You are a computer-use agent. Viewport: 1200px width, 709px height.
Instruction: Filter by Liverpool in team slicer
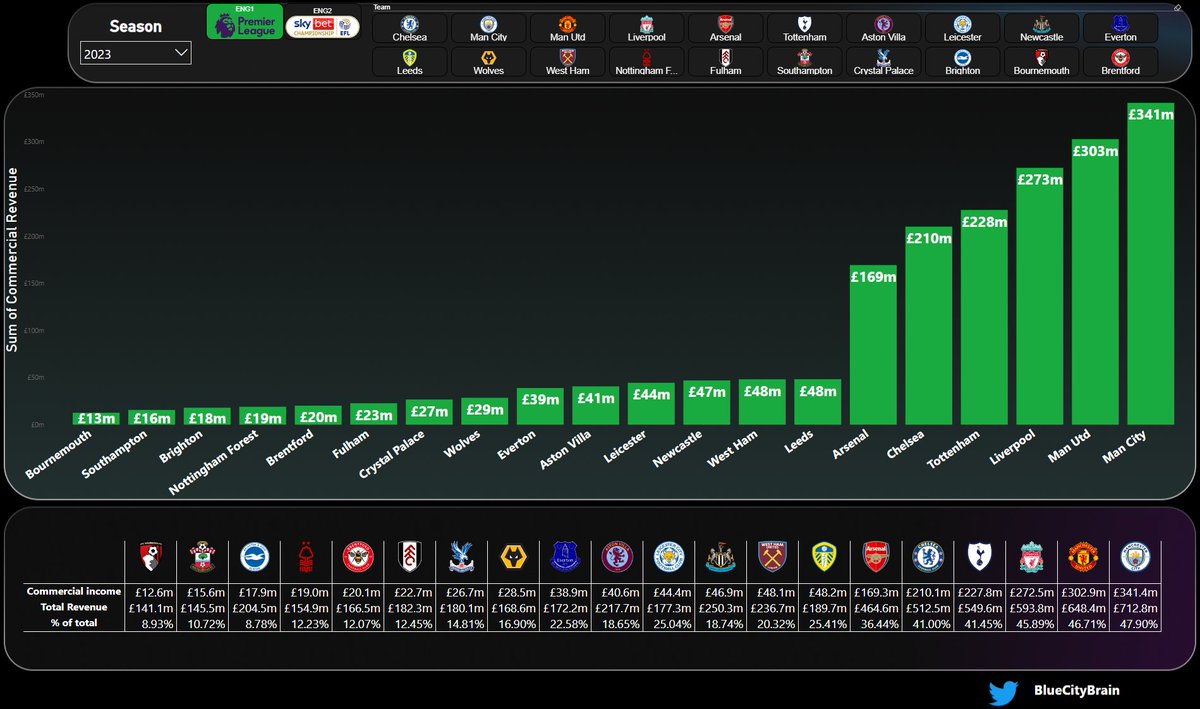pos(646,28)
